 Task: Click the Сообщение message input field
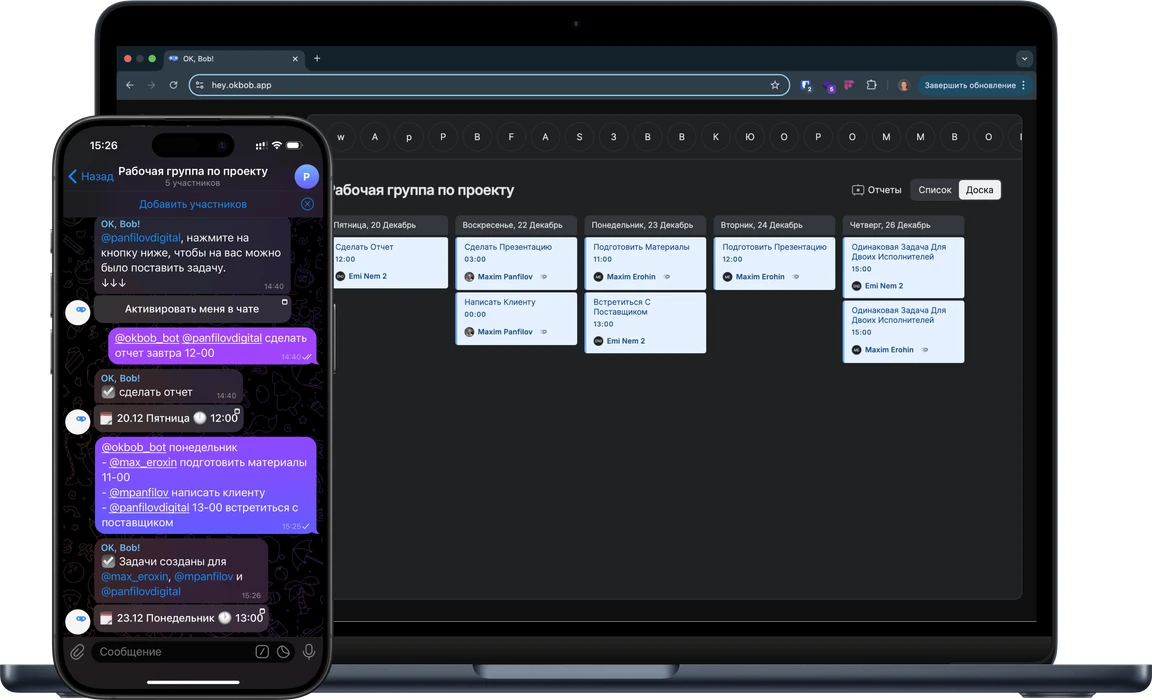point(170,652)
